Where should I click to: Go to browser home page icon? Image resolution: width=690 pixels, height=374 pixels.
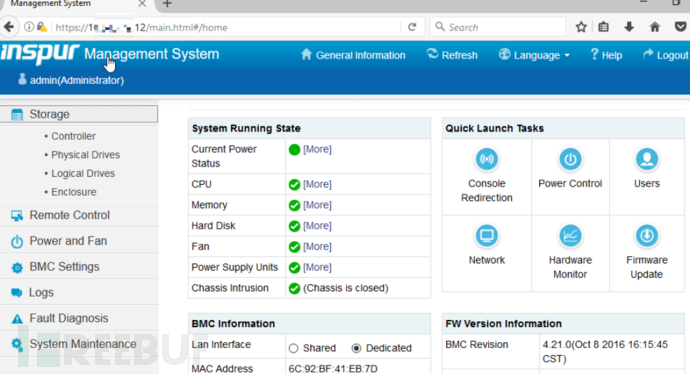(x=655, y=27)
